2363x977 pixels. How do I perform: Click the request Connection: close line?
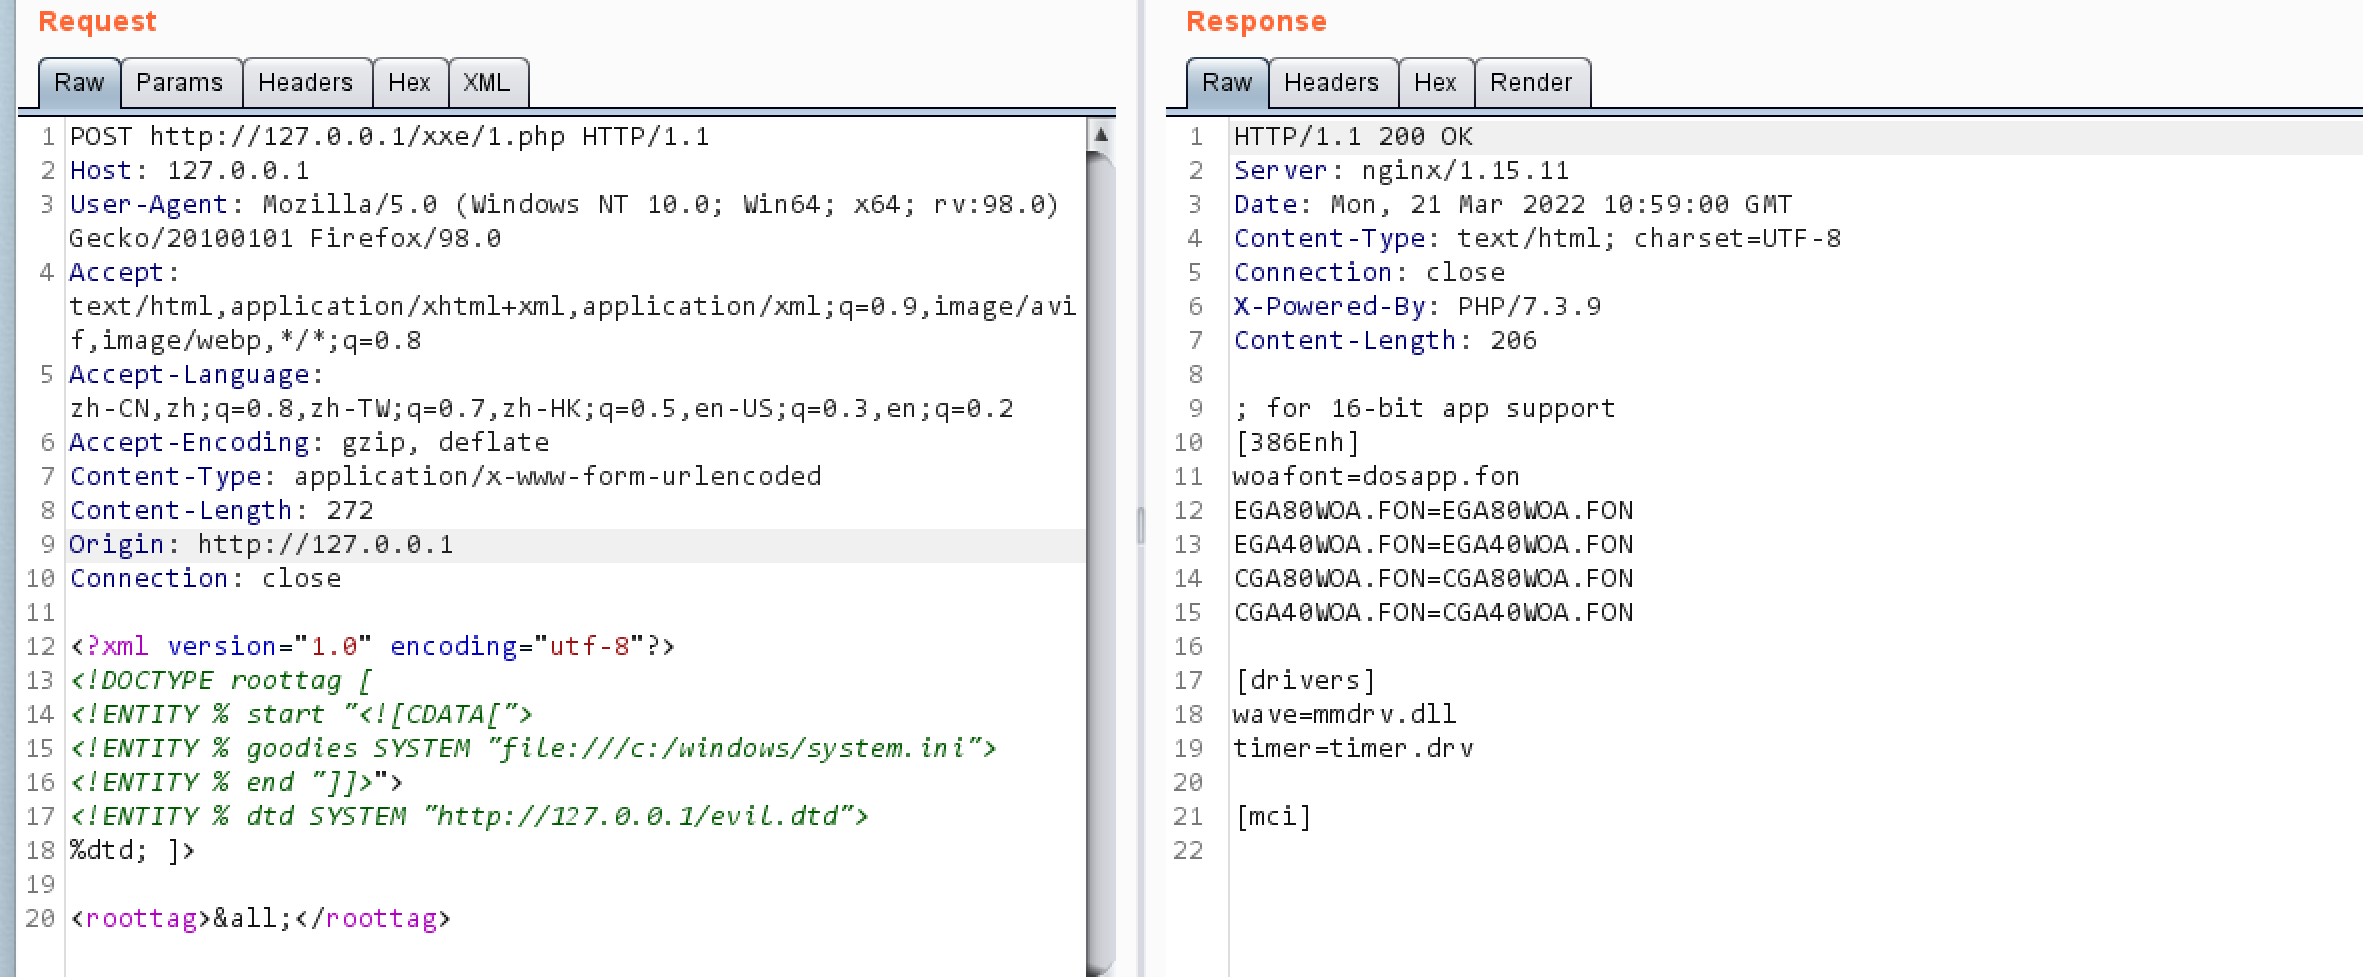click(205, 579)
